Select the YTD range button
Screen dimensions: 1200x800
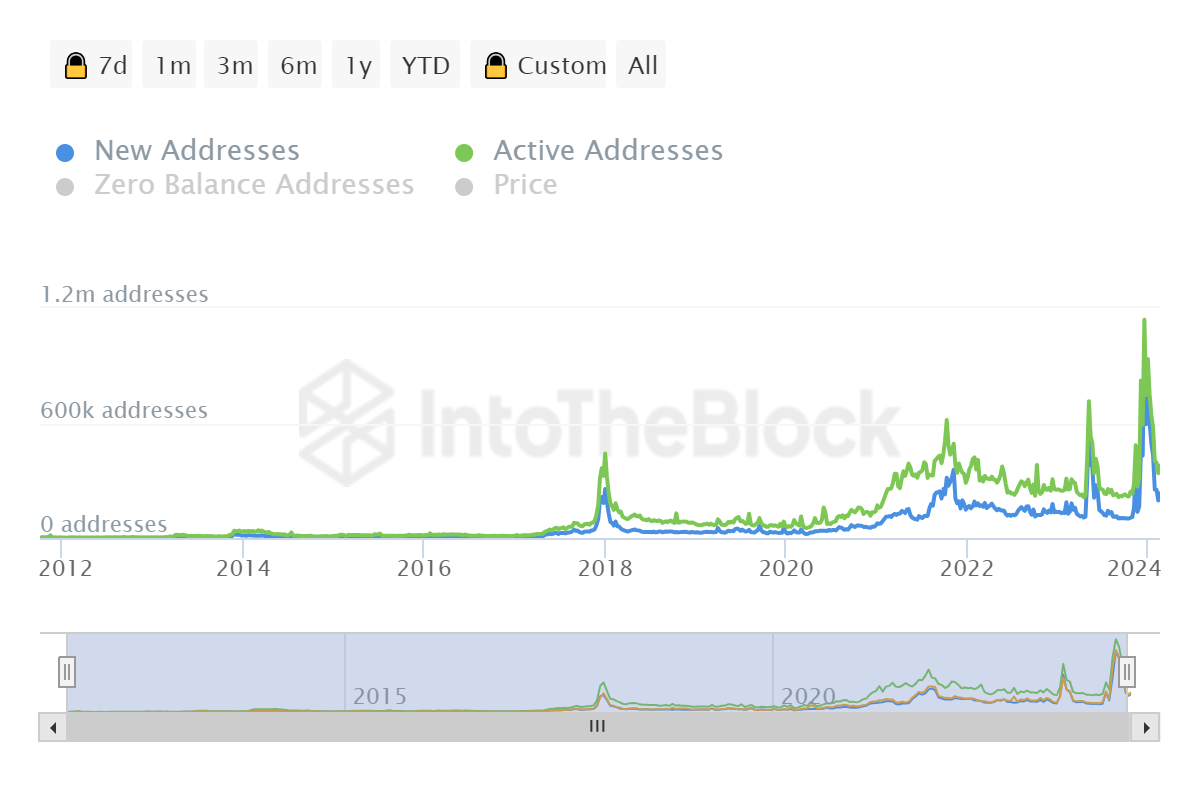[426, 66]
